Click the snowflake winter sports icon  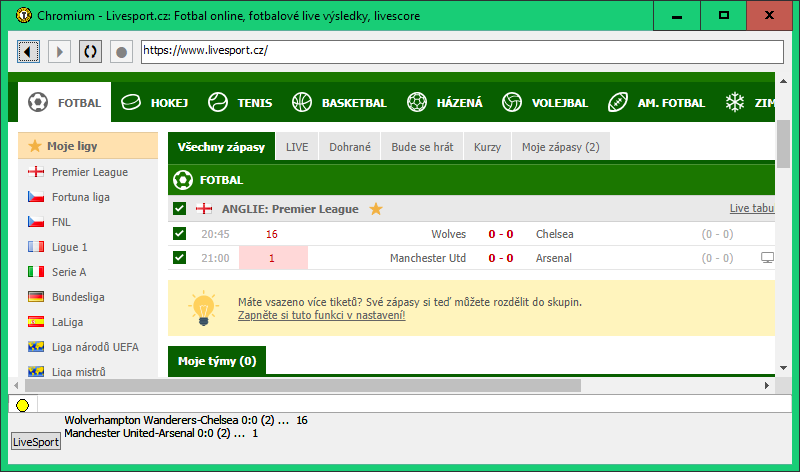click(x=735, y=102)
